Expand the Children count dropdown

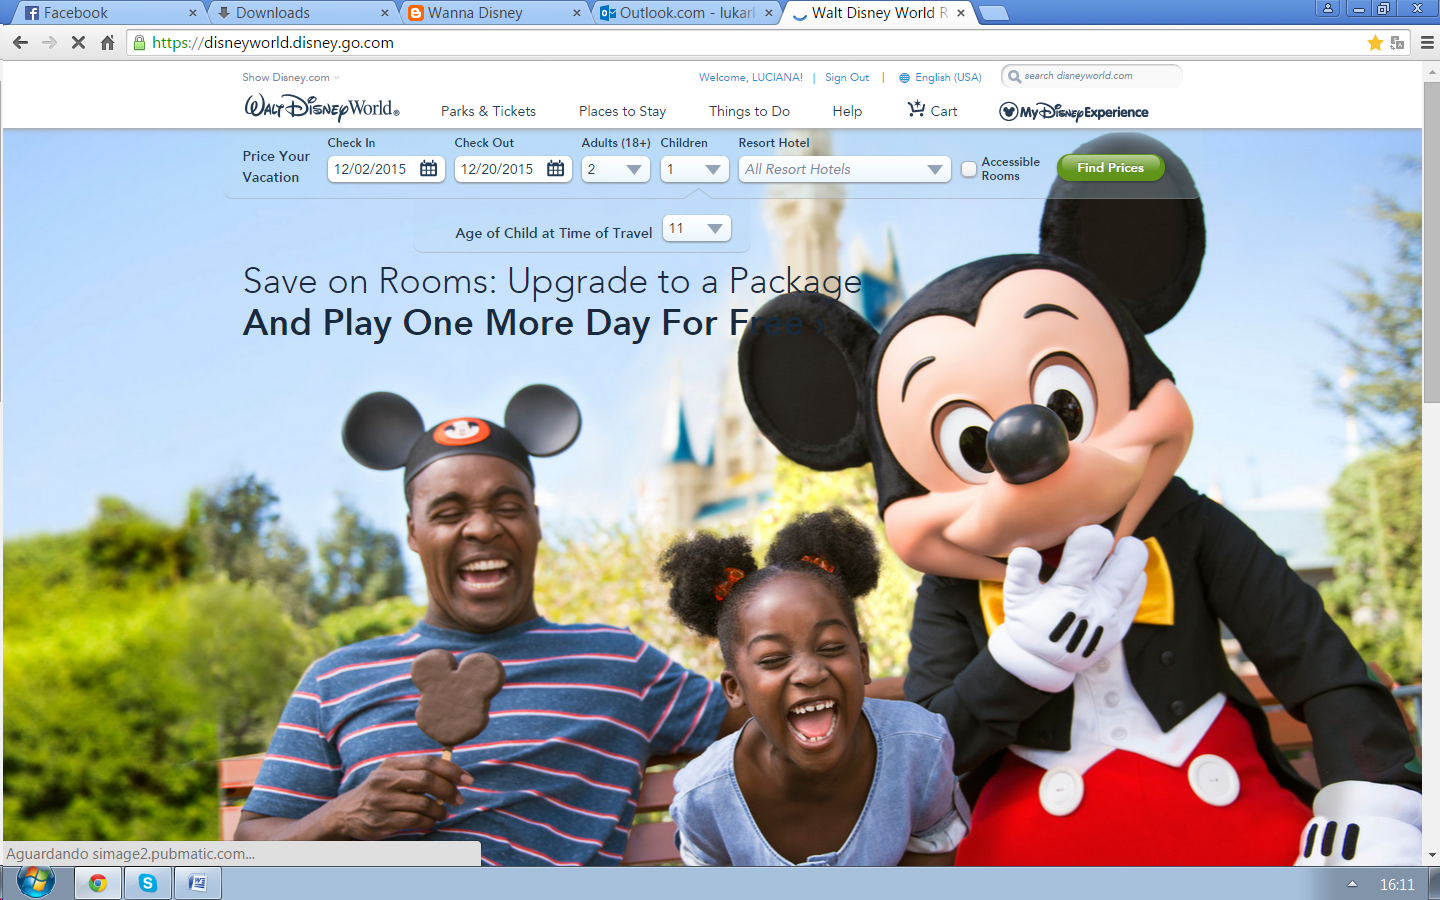(x=695, y=169)
